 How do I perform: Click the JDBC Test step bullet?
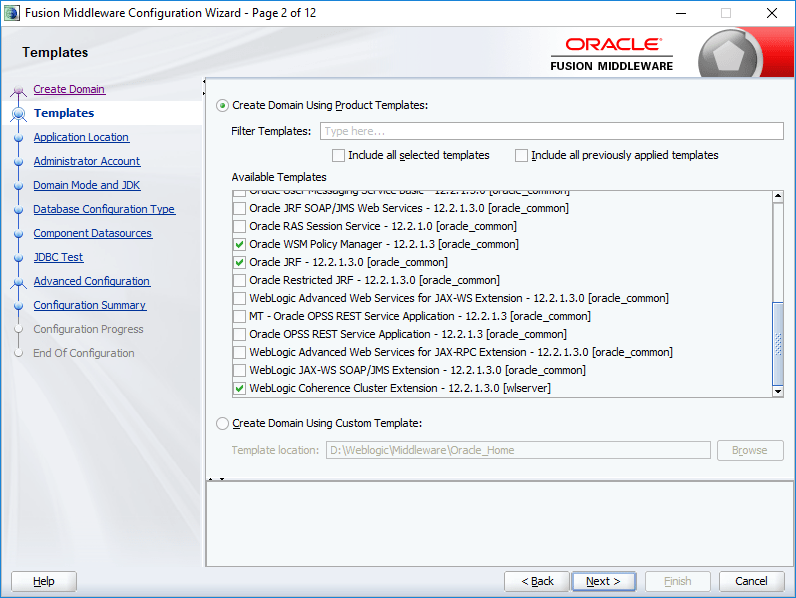click(19, 257)
